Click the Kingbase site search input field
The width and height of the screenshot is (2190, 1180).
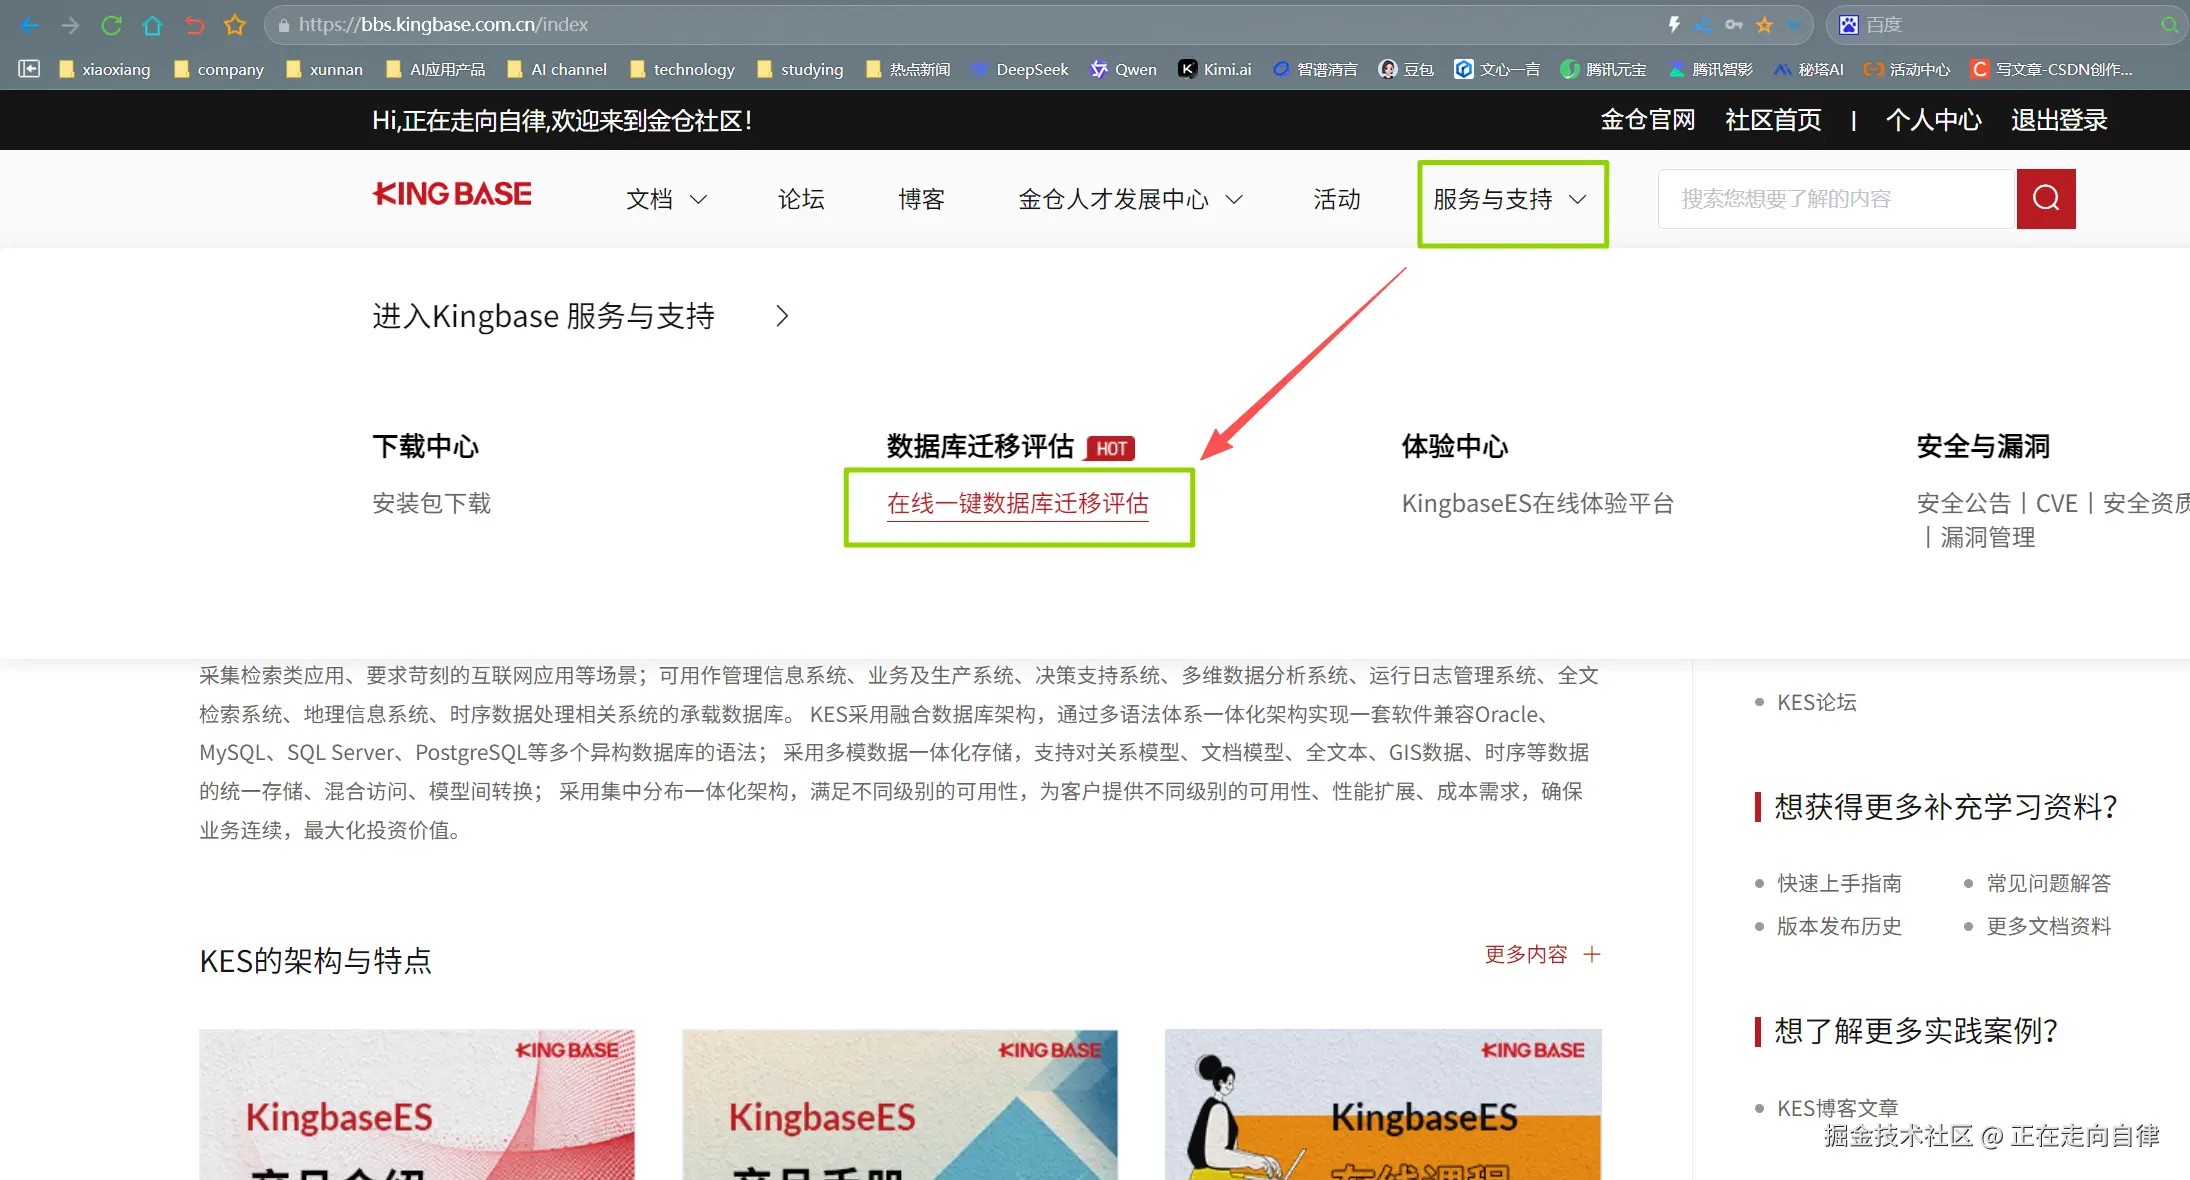point(1835,199)
